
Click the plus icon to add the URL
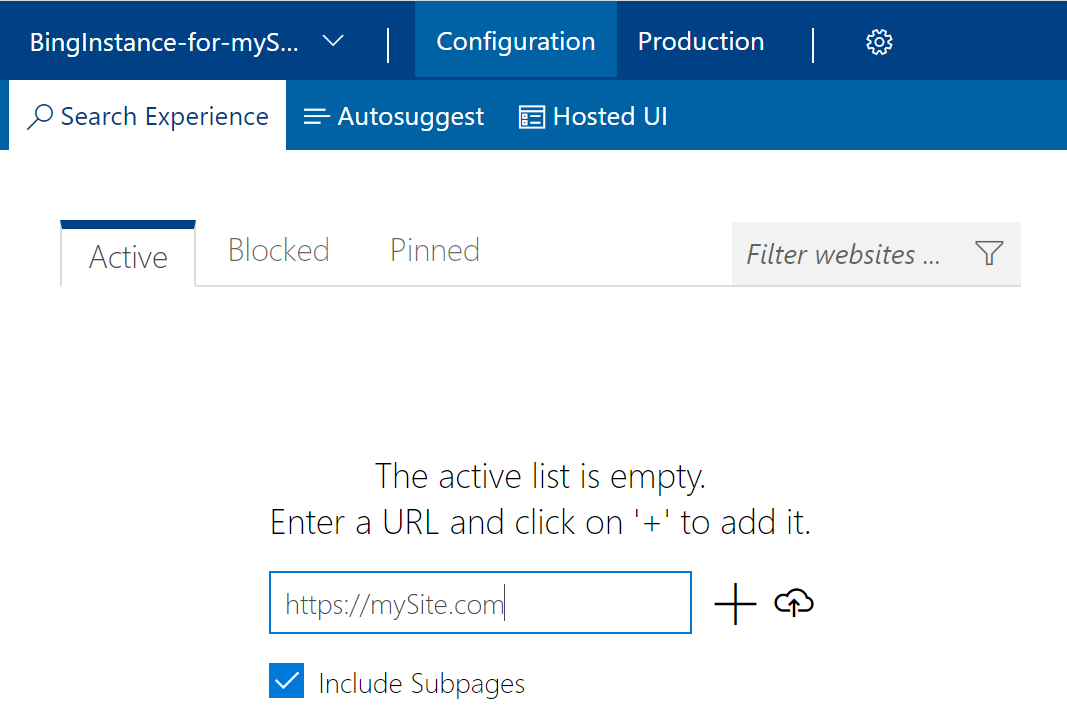735,603
